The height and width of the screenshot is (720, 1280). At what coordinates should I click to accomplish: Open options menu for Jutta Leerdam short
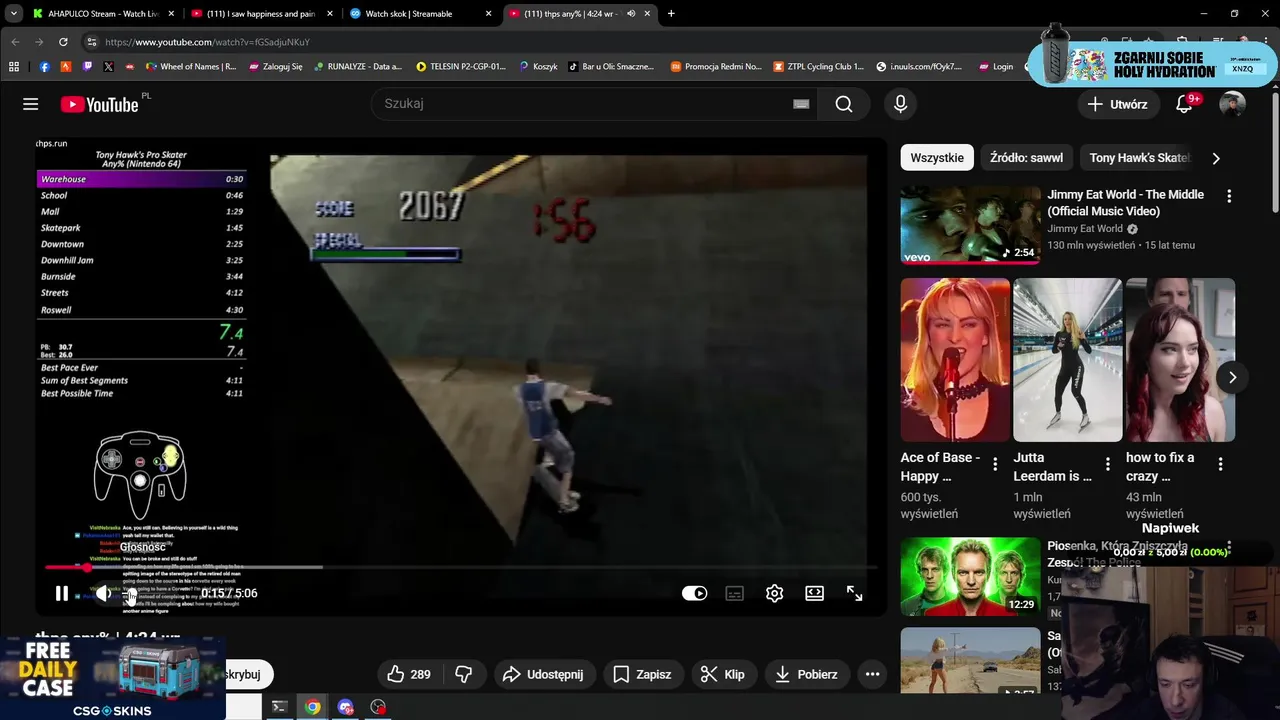pos(1107,464)
